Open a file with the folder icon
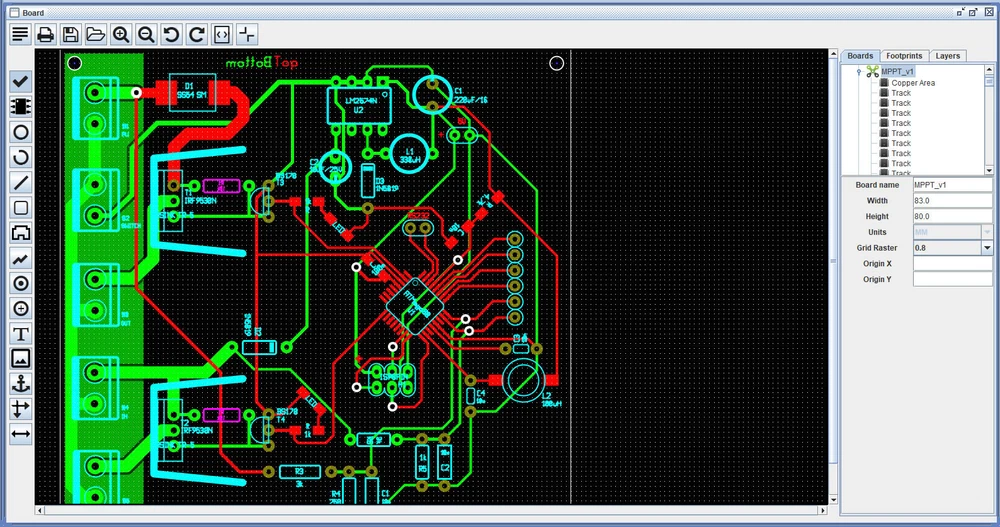 pyautogui.click(x=96, y=35)
